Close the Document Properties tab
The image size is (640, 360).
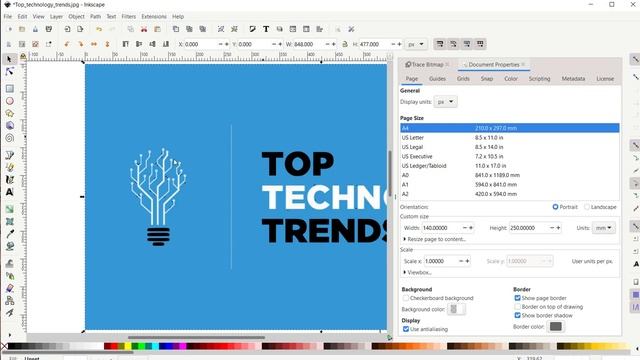[523, 64]
